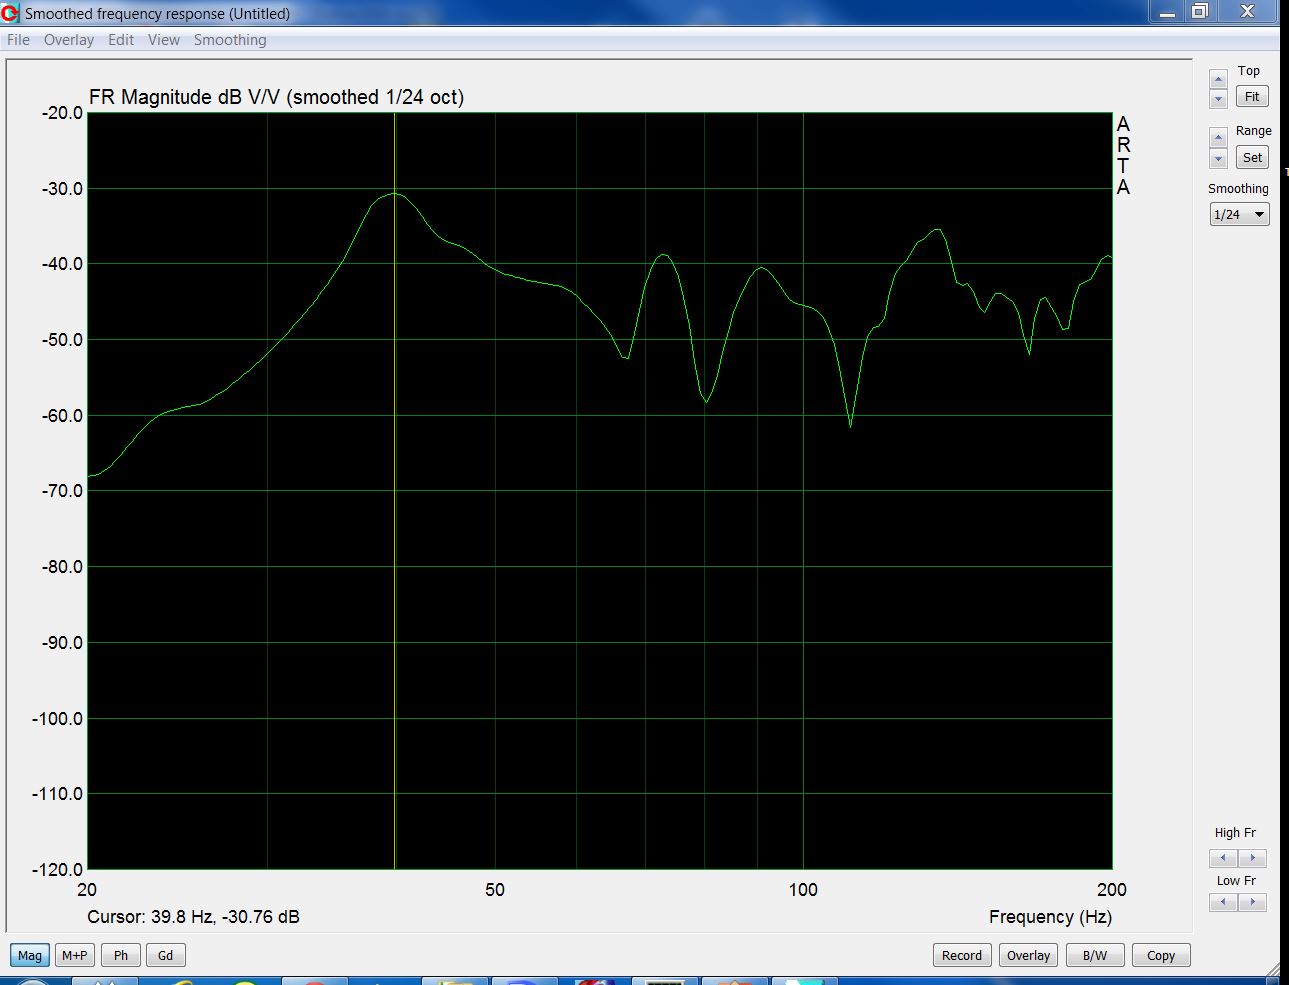Close the Smoothed frequency response window
1289x985 pixels.
[x=1247, y=11]
